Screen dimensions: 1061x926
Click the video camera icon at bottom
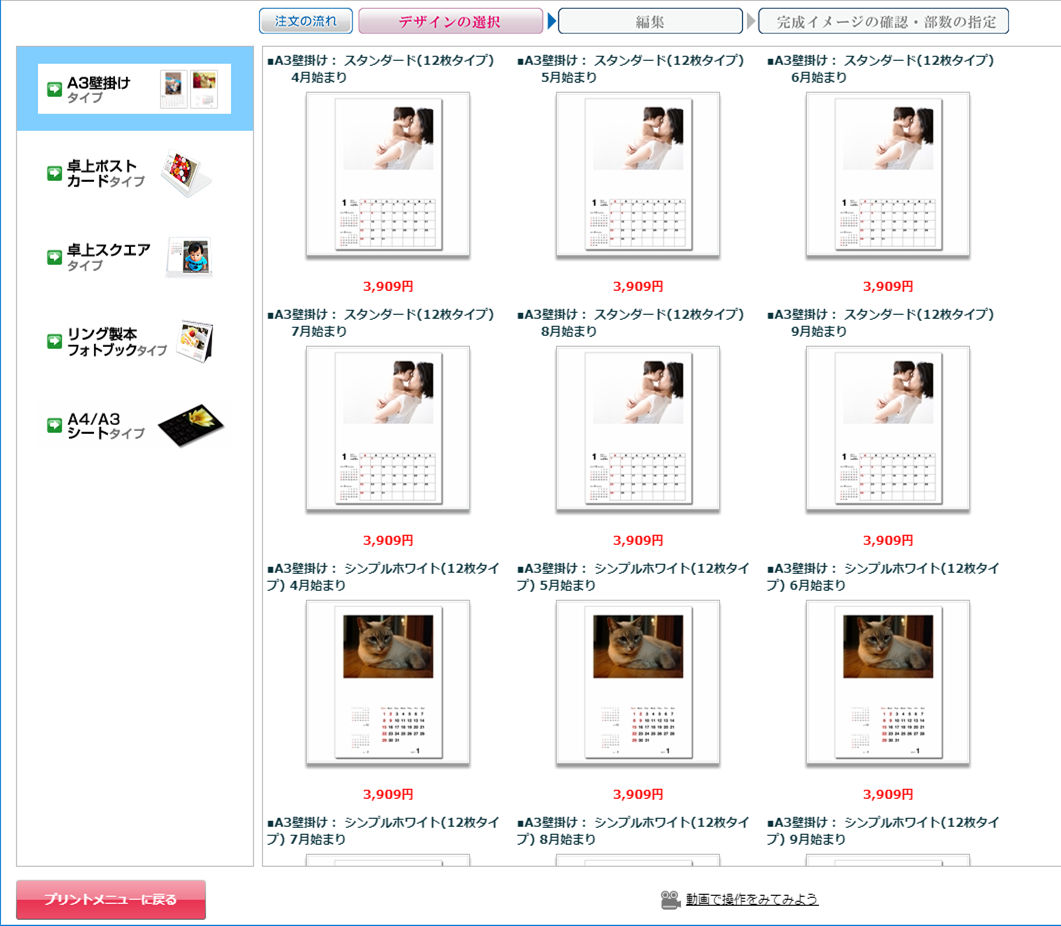(x=670, y=900)
